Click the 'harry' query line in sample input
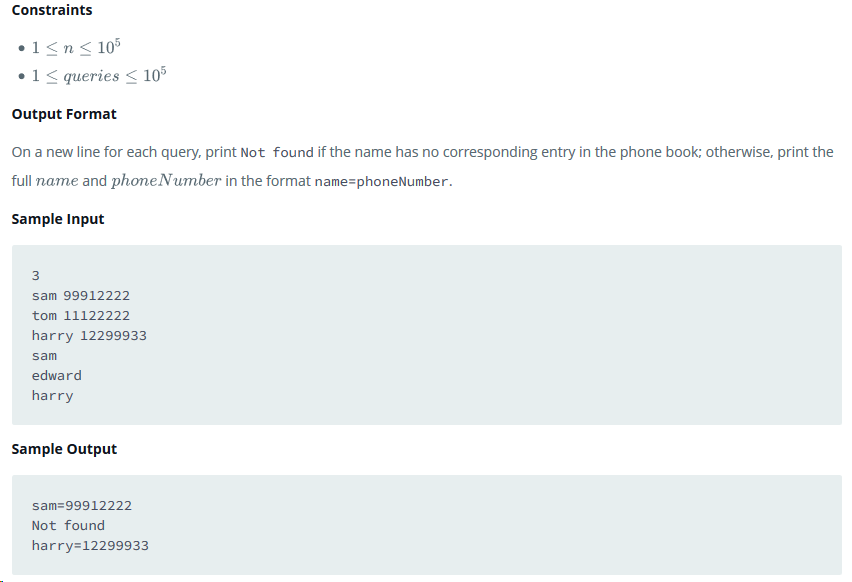The width and height of the screenshot is (852, 582). [x=52, y=396]
